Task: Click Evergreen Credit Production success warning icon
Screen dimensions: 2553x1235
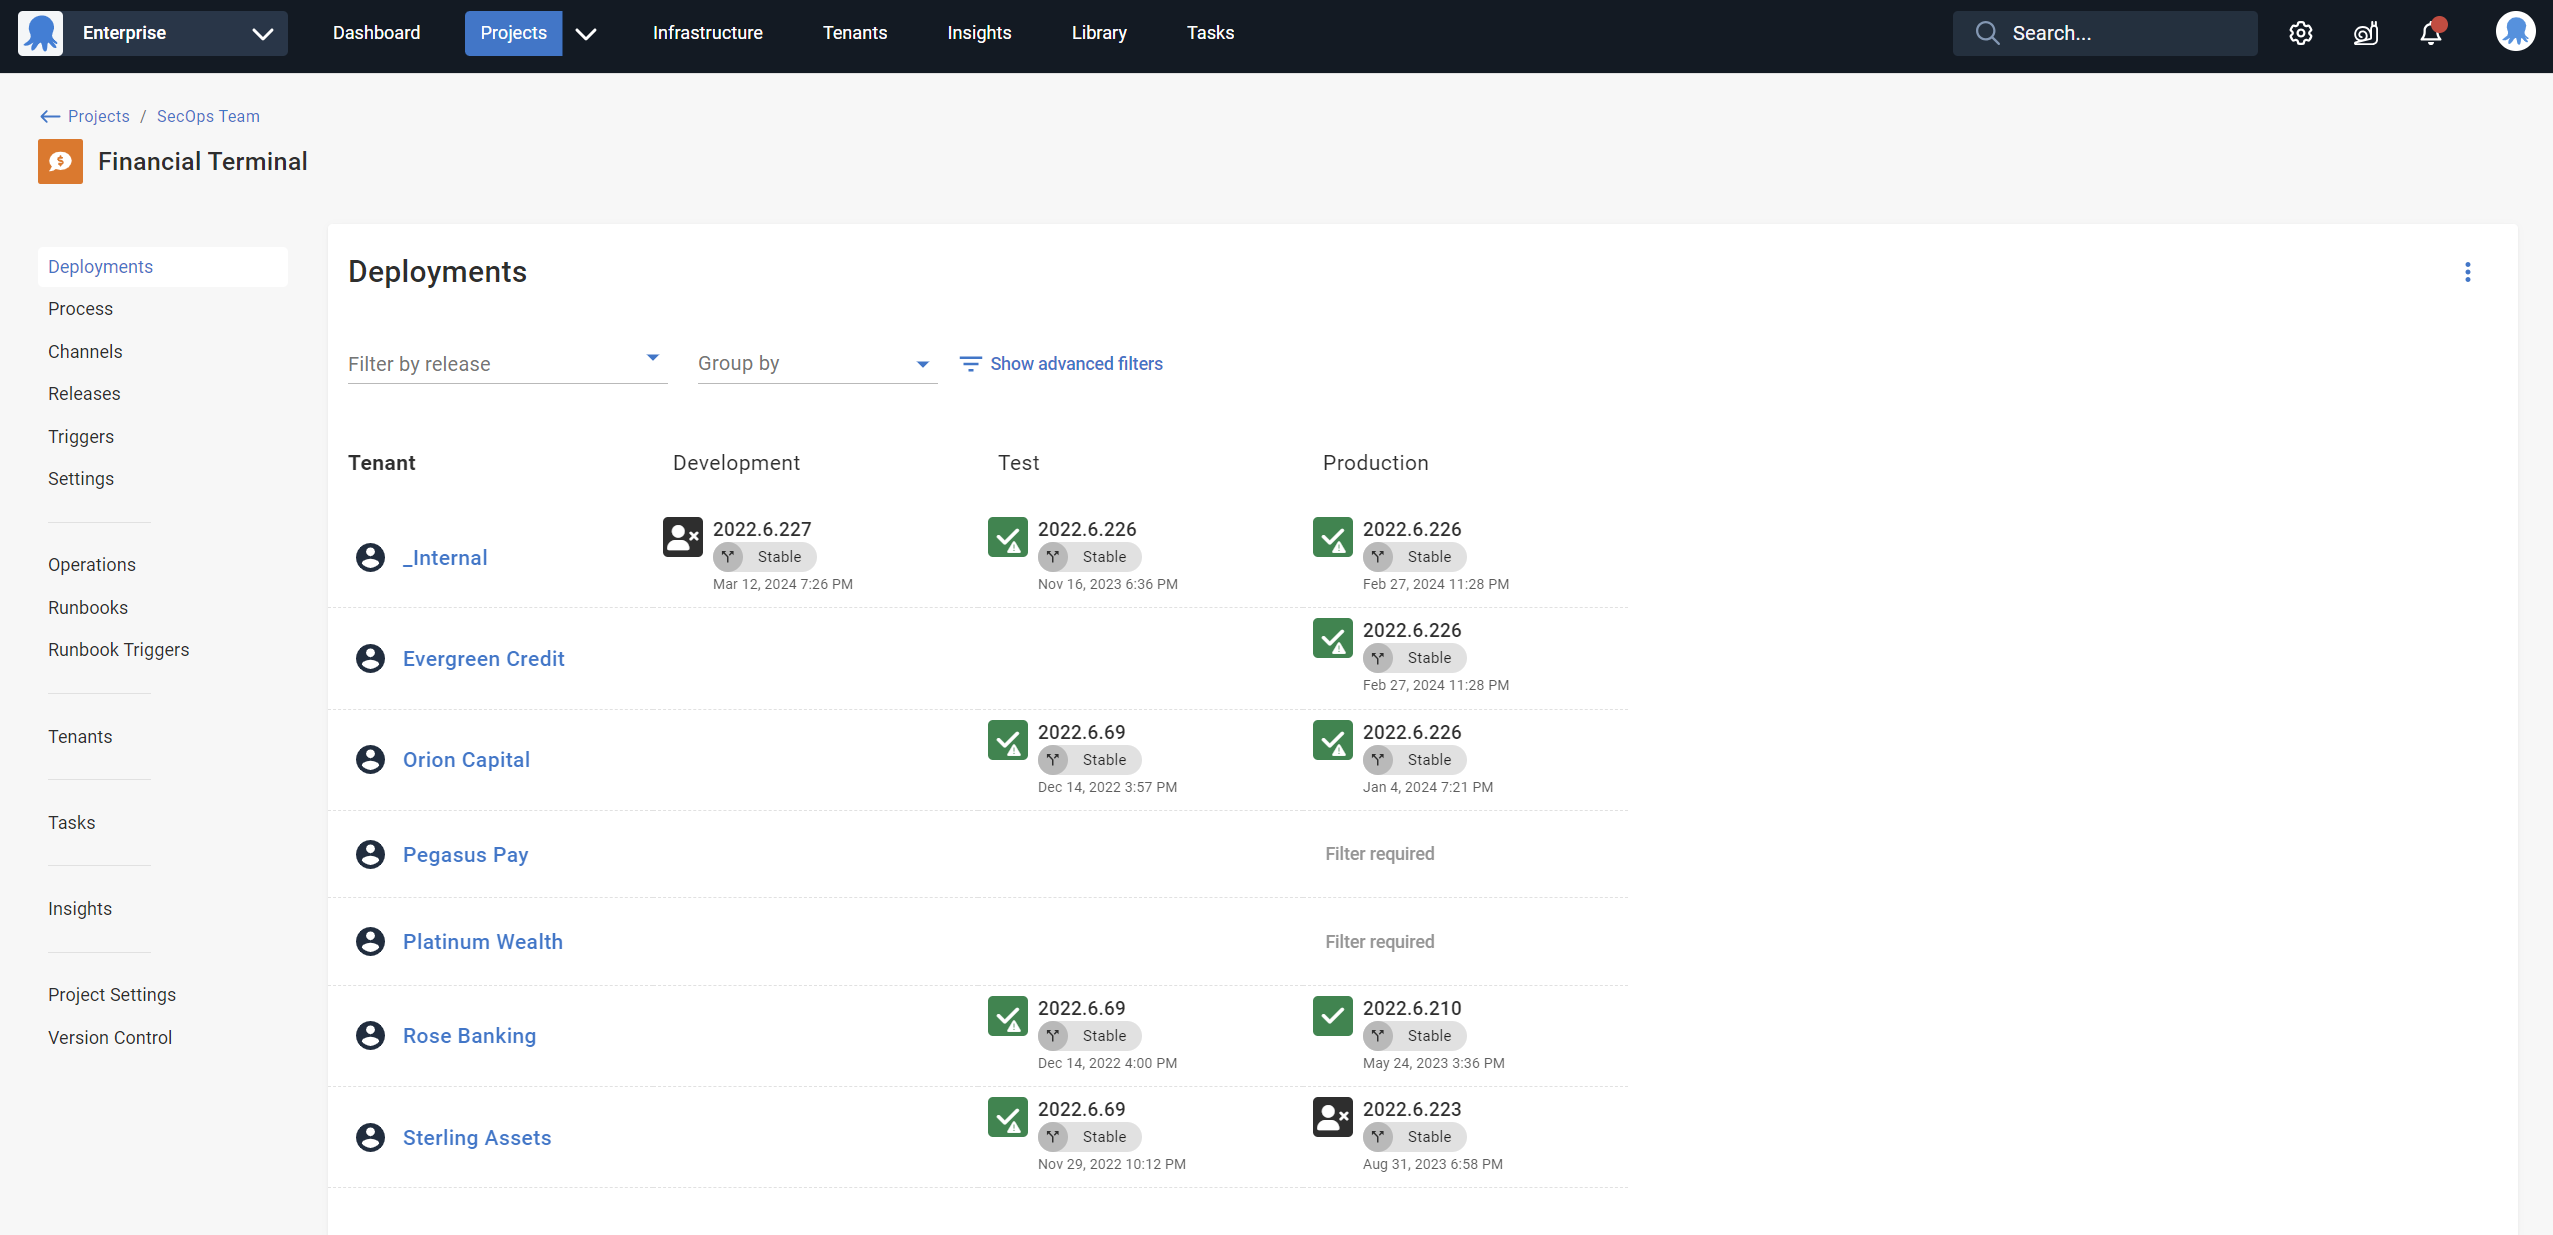Action: 1332,638
